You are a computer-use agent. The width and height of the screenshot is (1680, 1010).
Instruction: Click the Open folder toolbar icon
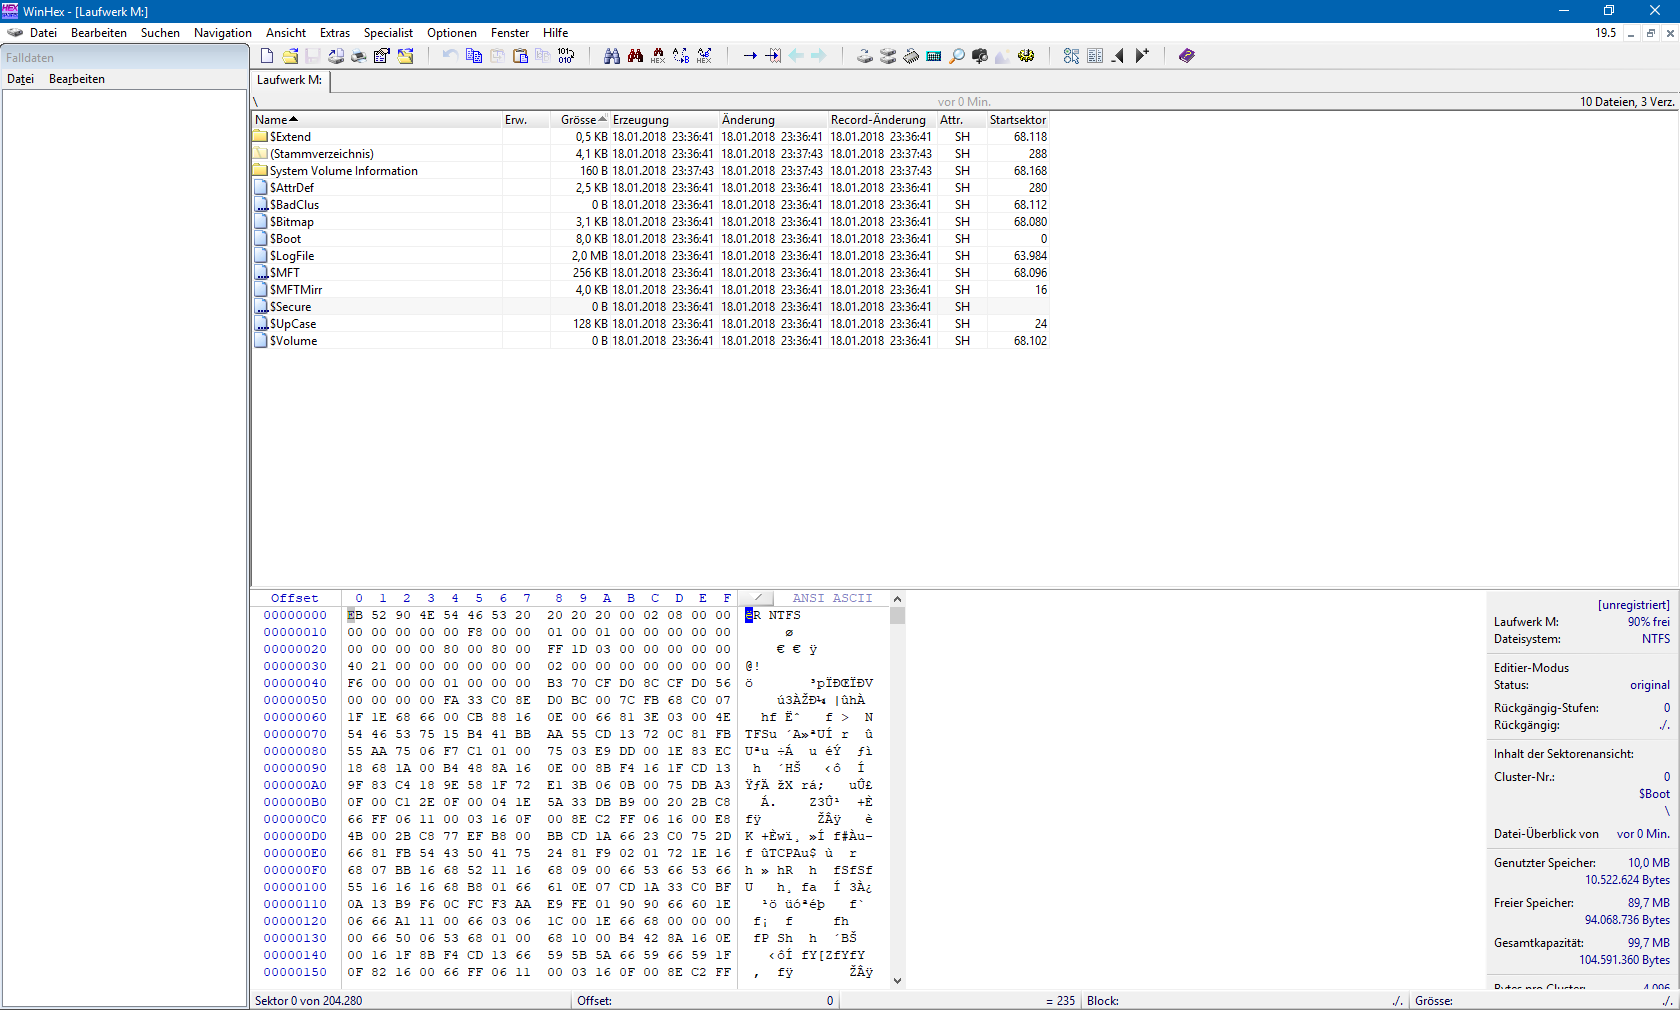point(405,56)
